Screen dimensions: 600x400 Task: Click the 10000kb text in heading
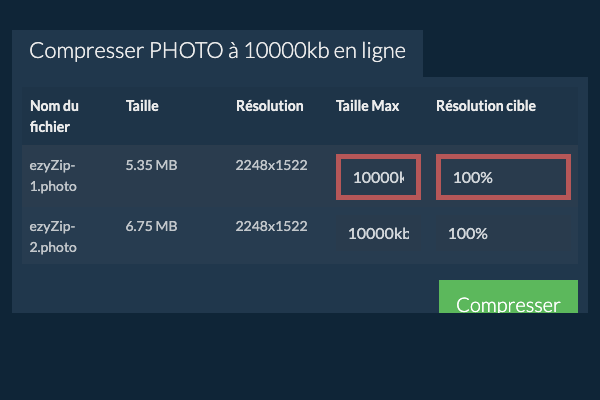point(287,51)
